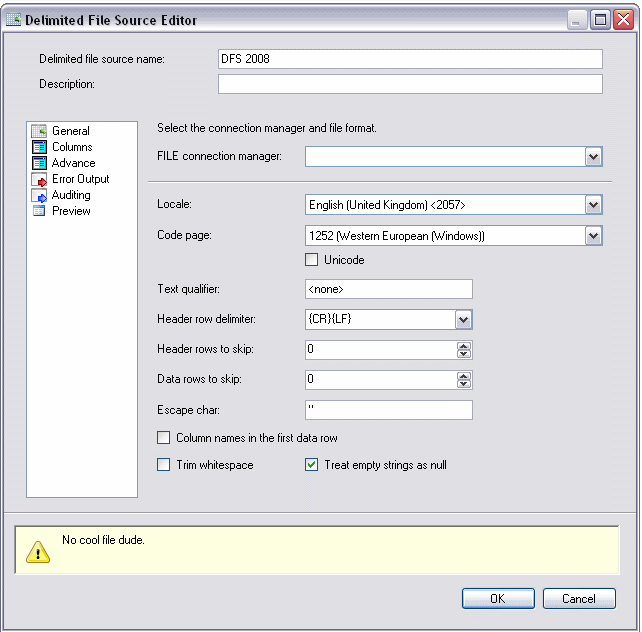Click the Preview page icon
Viewport: 642px width, 632px height.
pos(39,211)
